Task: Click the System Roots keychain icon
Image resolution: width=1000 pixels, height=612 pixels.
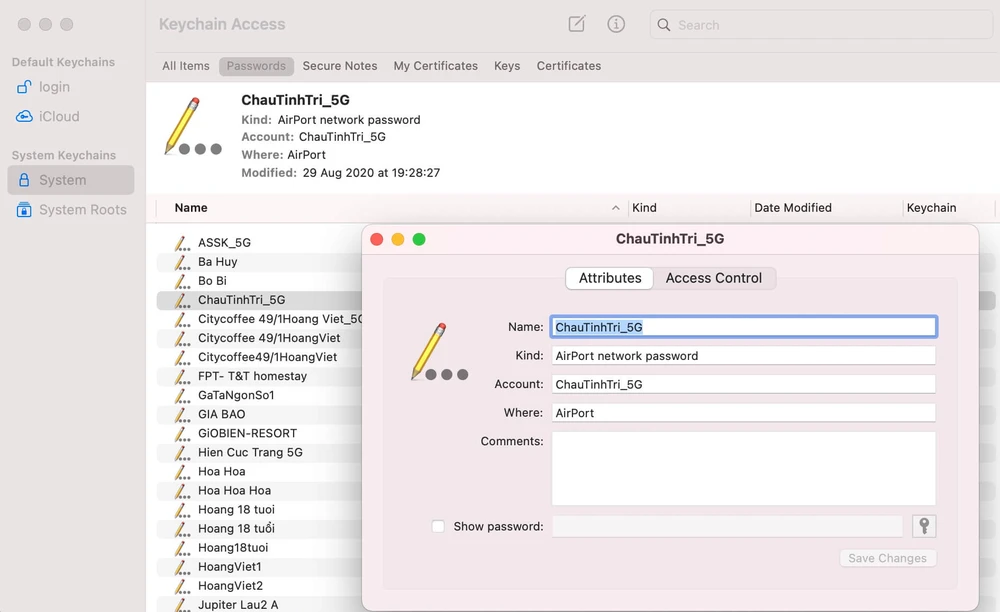Action: (x=24, y=210)
